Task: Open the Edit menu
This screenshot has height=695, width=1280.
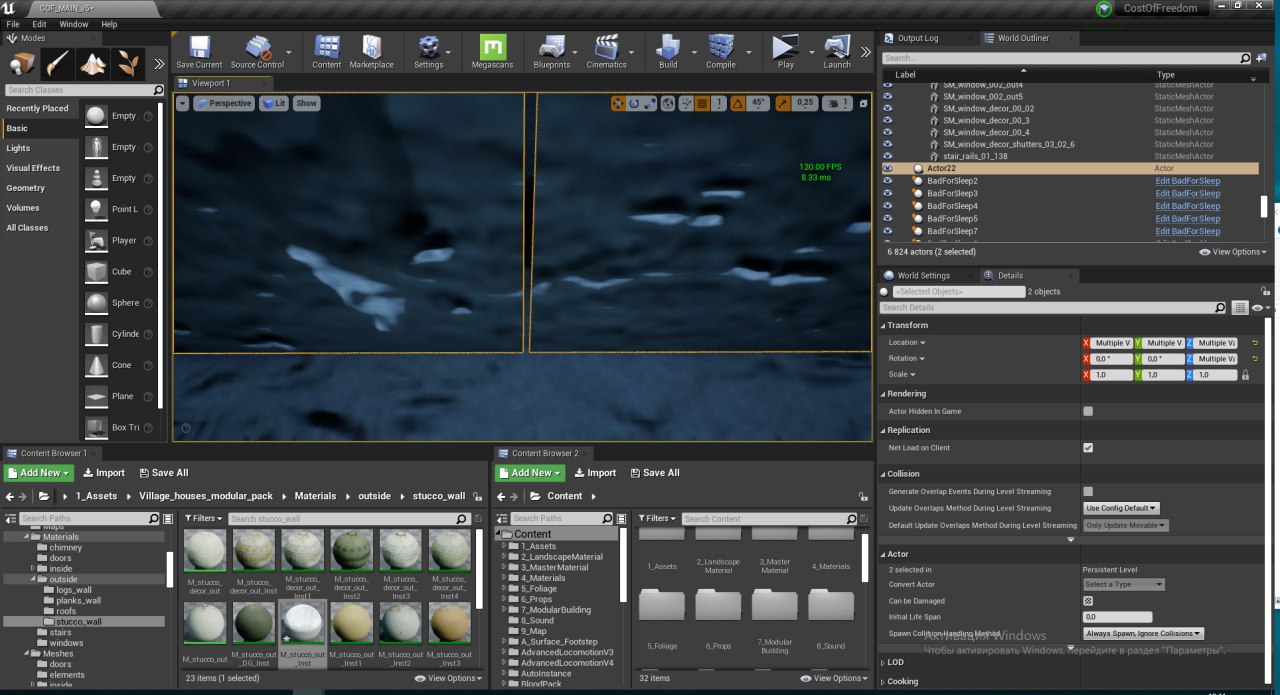Action: (39, 23)
